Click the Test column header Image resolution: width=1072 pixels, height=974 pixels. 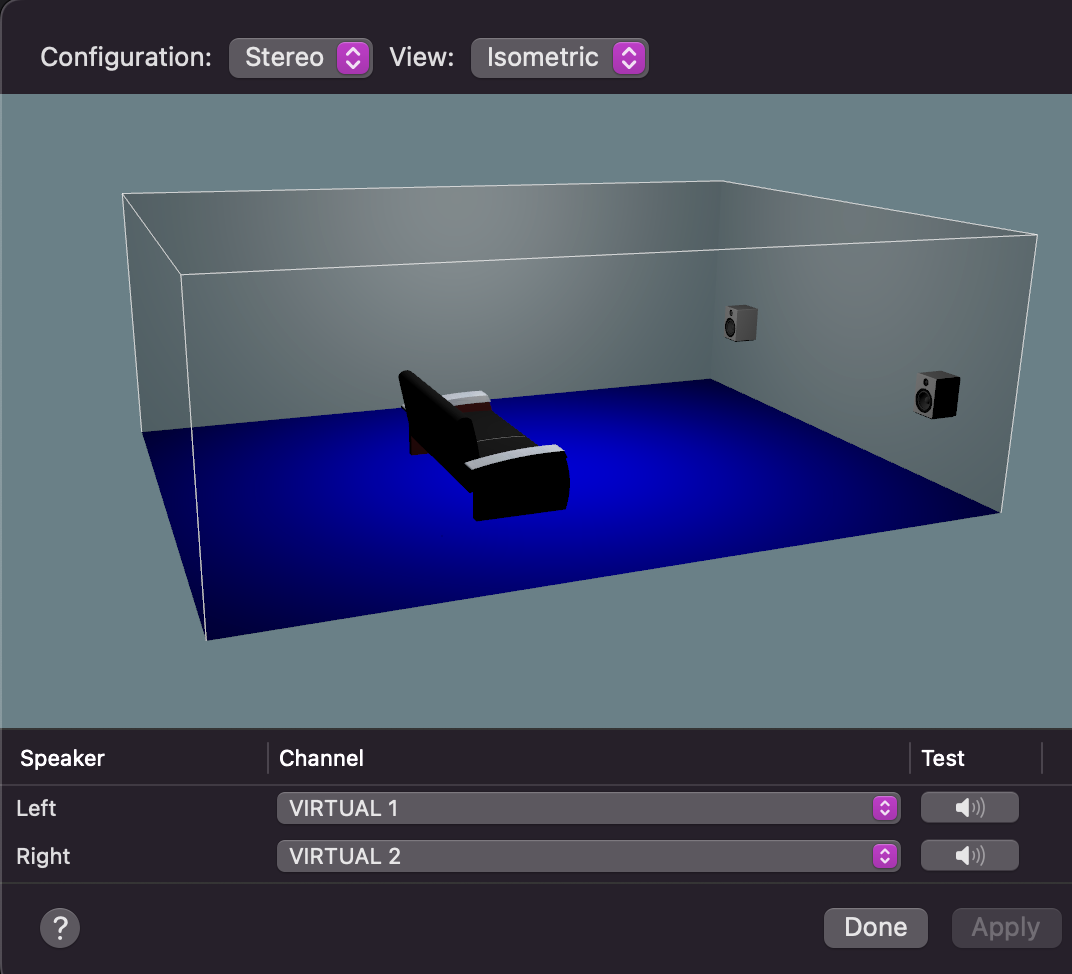coord(943,758)
